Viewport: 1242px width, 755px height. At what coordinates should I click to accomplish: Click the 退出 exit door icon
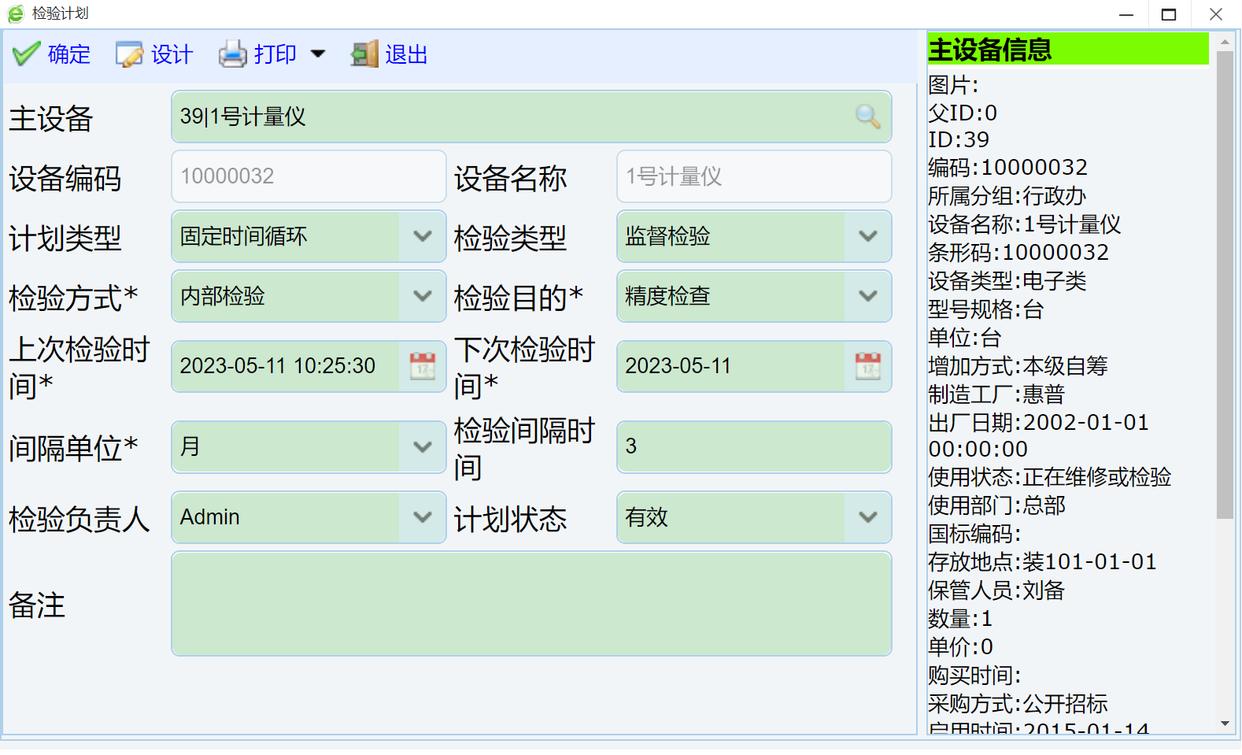point(364,54)
